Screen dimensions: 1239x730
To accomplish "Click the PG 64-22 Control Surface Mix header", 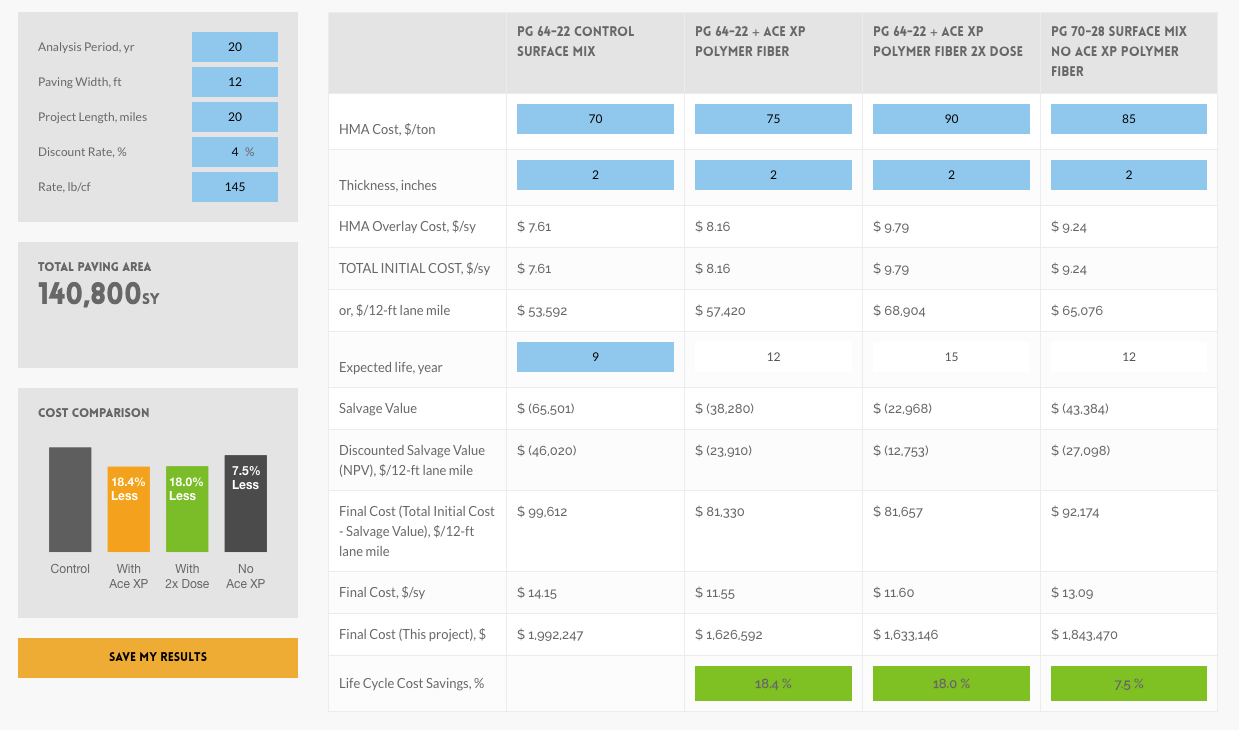I will (576, 41).
